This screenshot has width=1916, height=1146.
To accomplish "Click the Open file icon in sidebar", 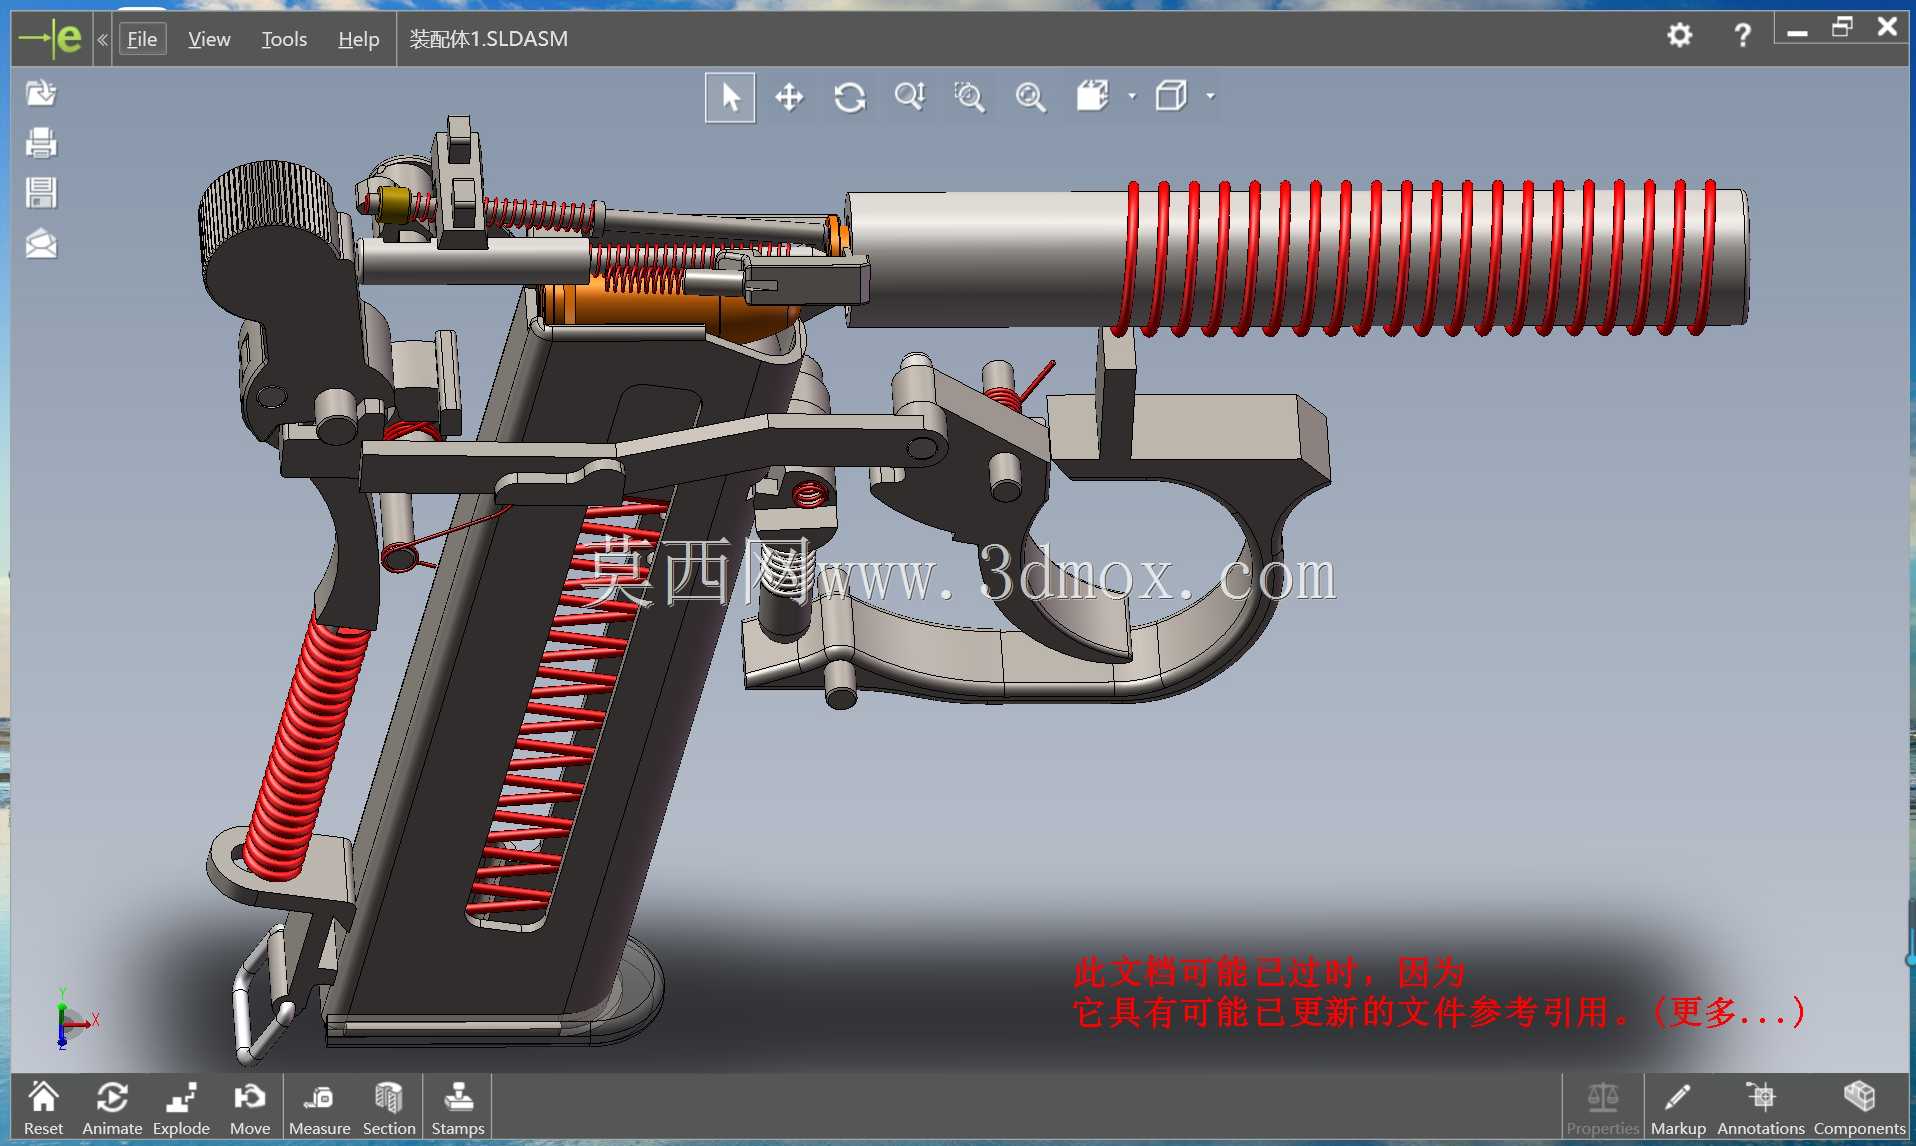I will point(41,93).
